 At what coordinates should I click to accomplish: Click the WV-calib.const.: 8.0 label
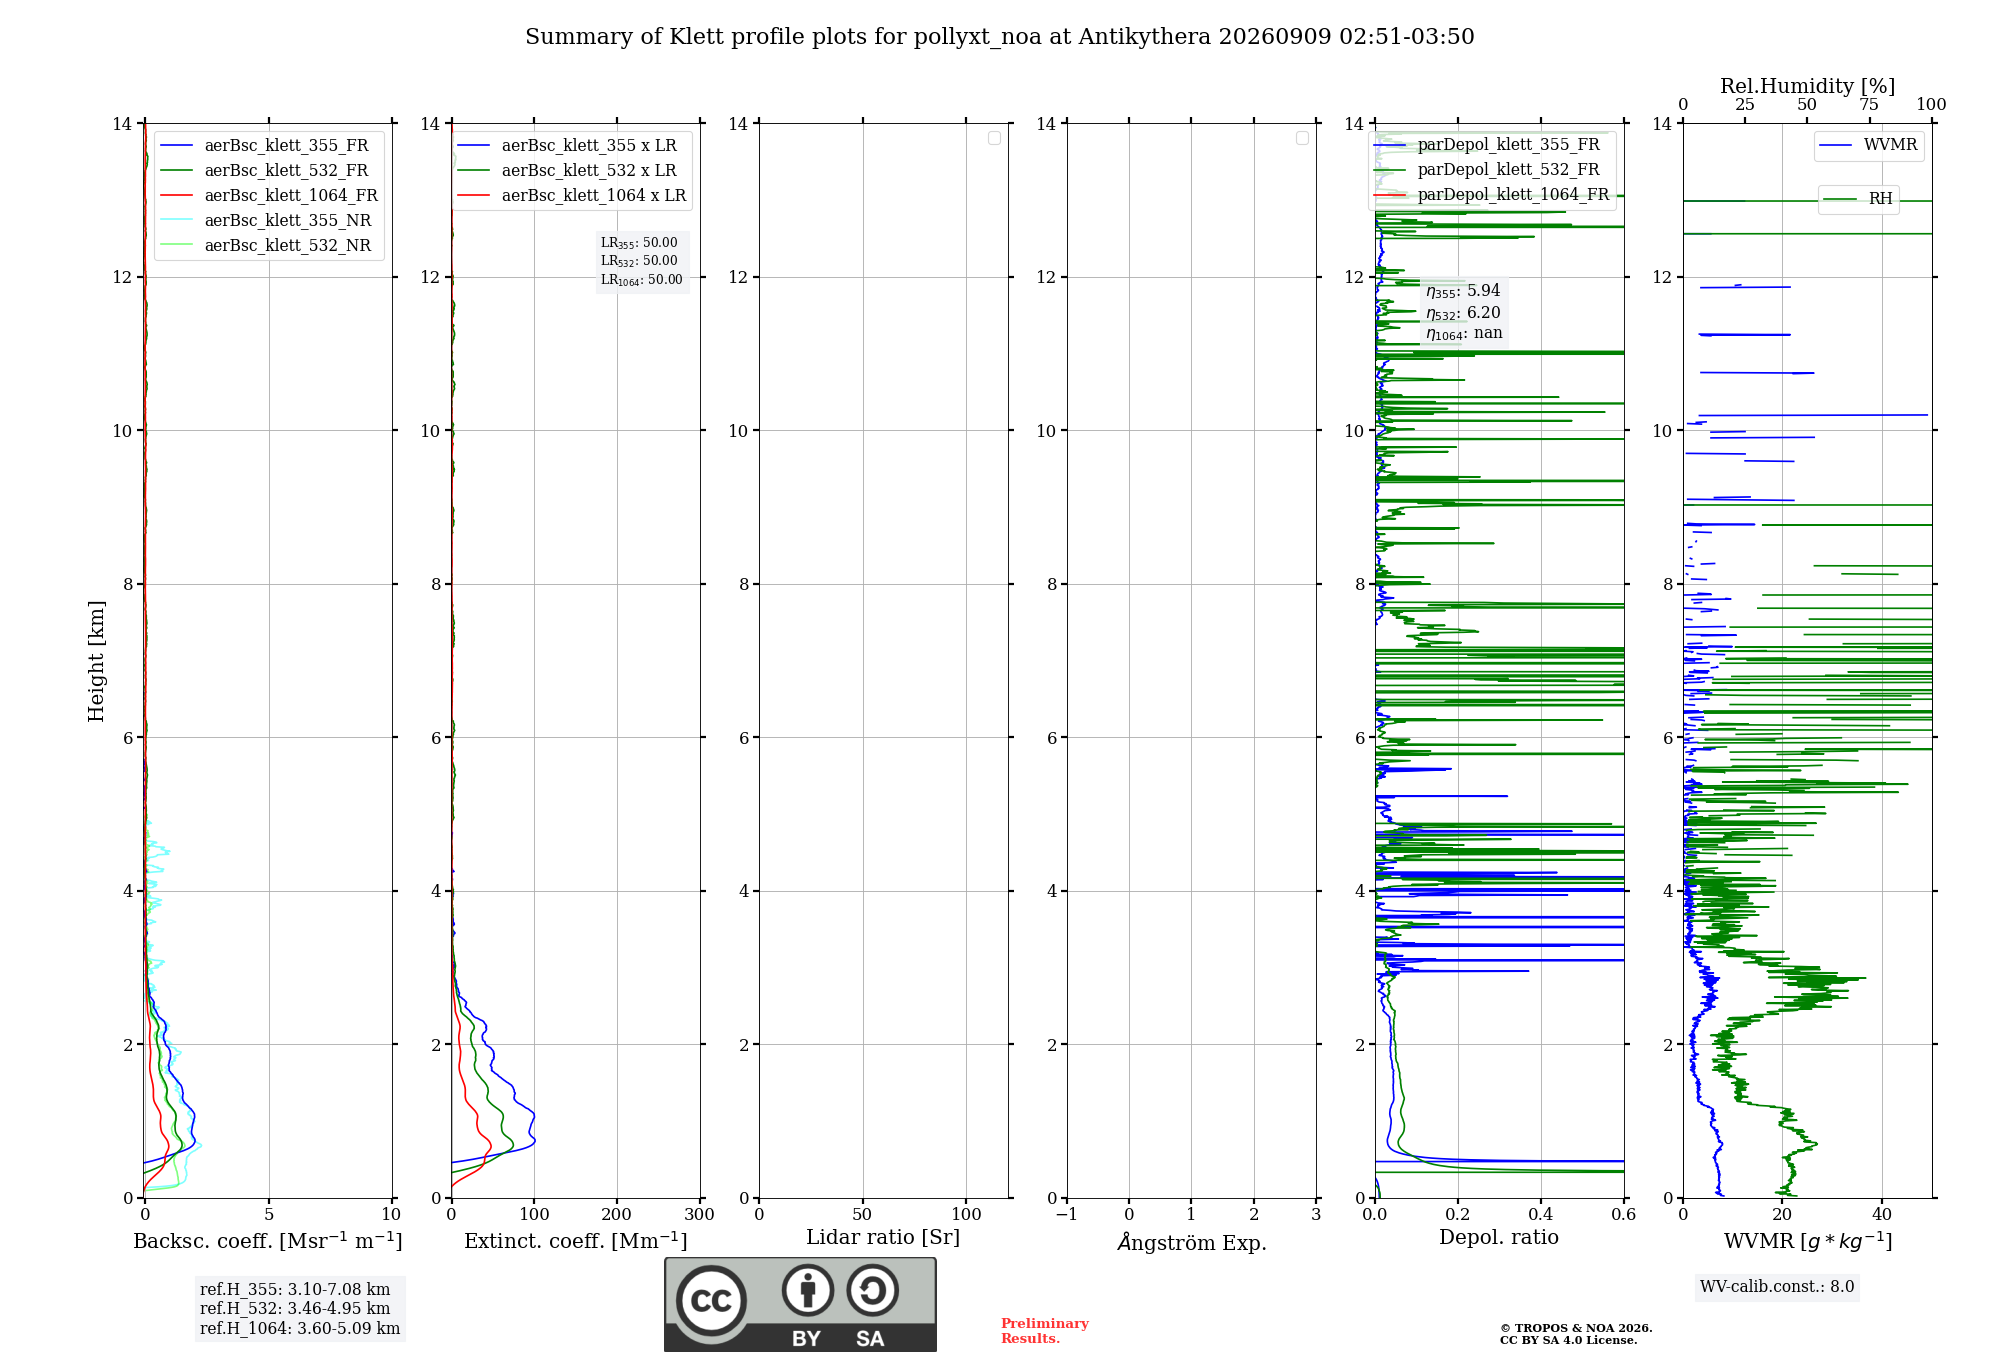pyautogui.click(x=1777, y=1286)
